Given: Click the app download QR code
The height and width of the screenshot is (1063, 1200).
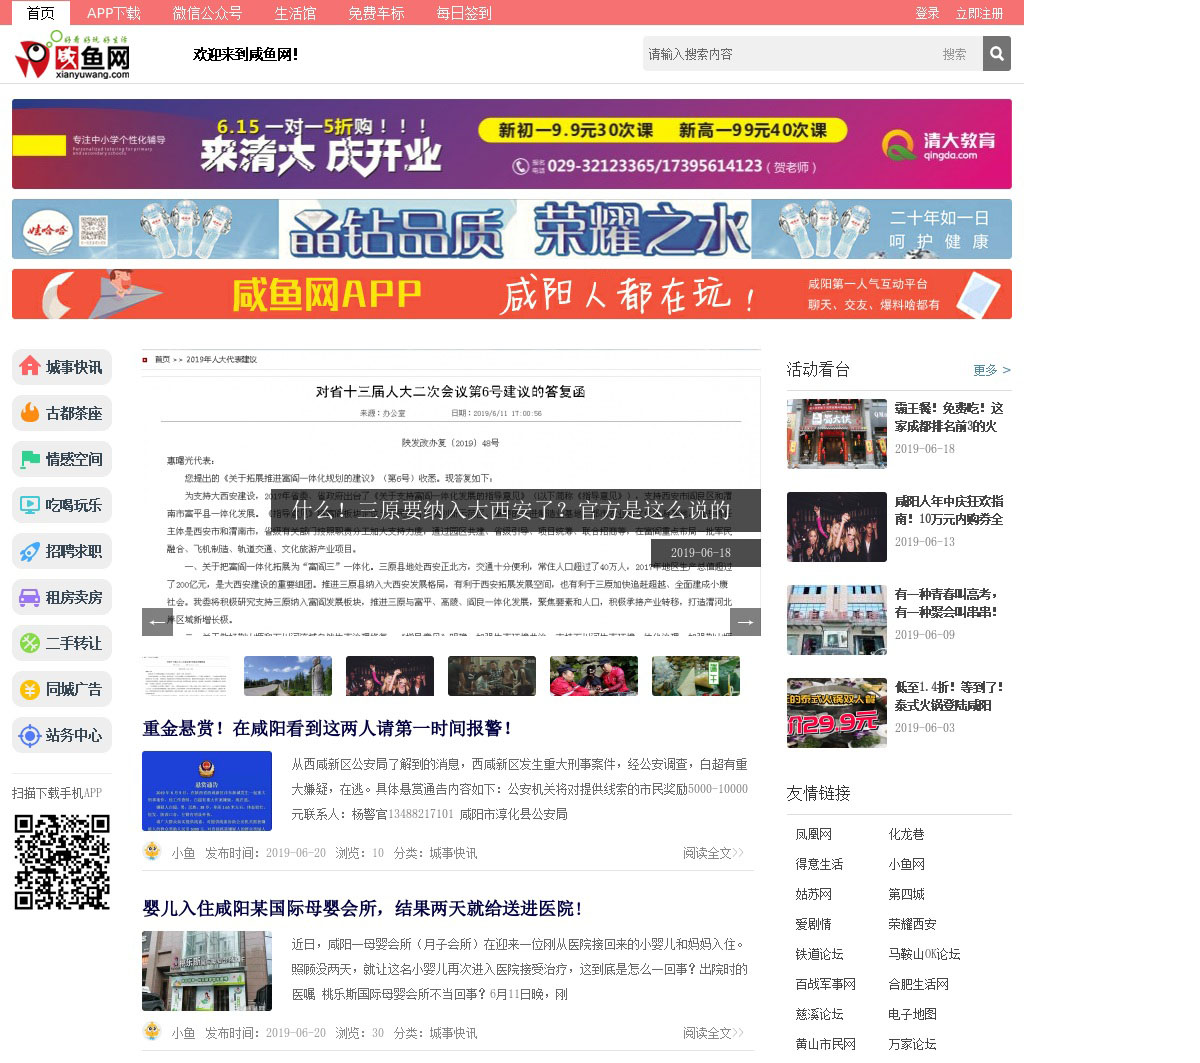Looking at the screenshot, I should [62, 862].
